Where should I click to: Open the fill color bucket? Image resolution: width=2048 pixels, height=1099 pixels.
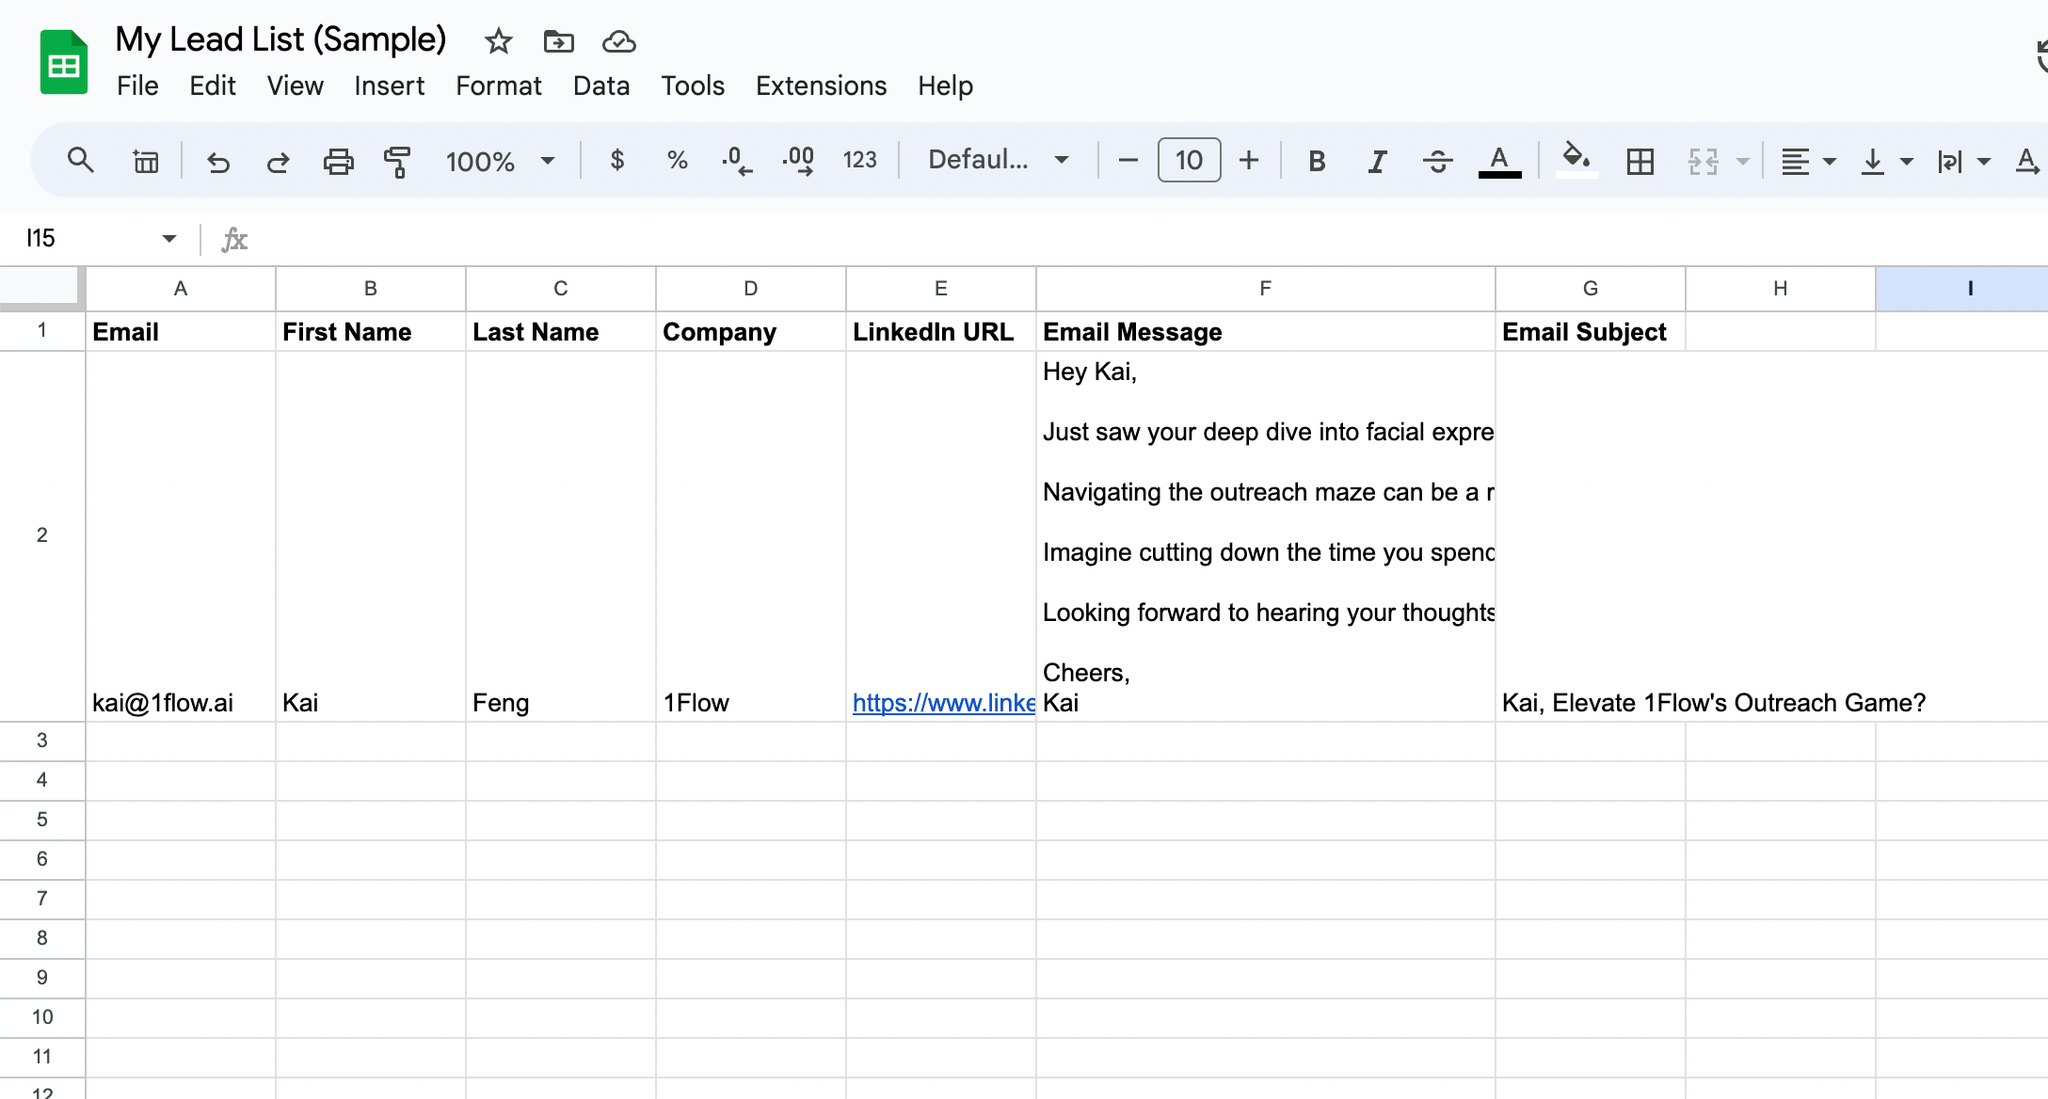pyautogui.click(x=1577, y=160)
